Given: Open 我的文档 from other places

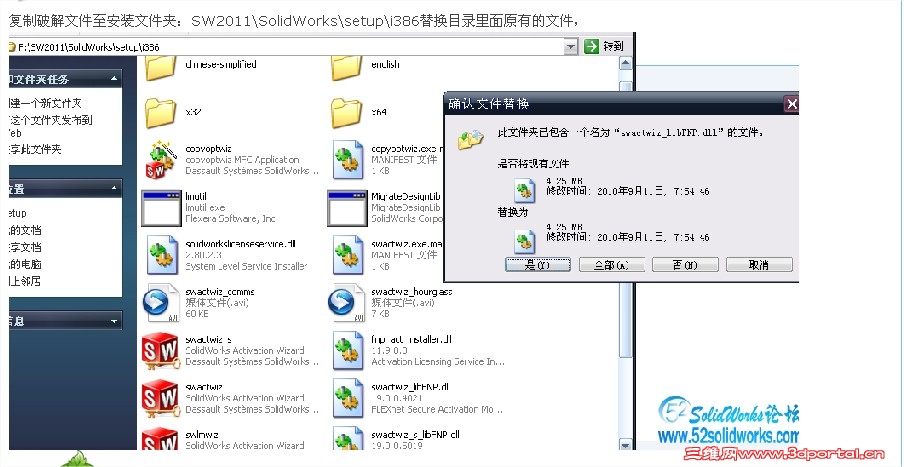Looking at the screenshot, I should [25, 230].
